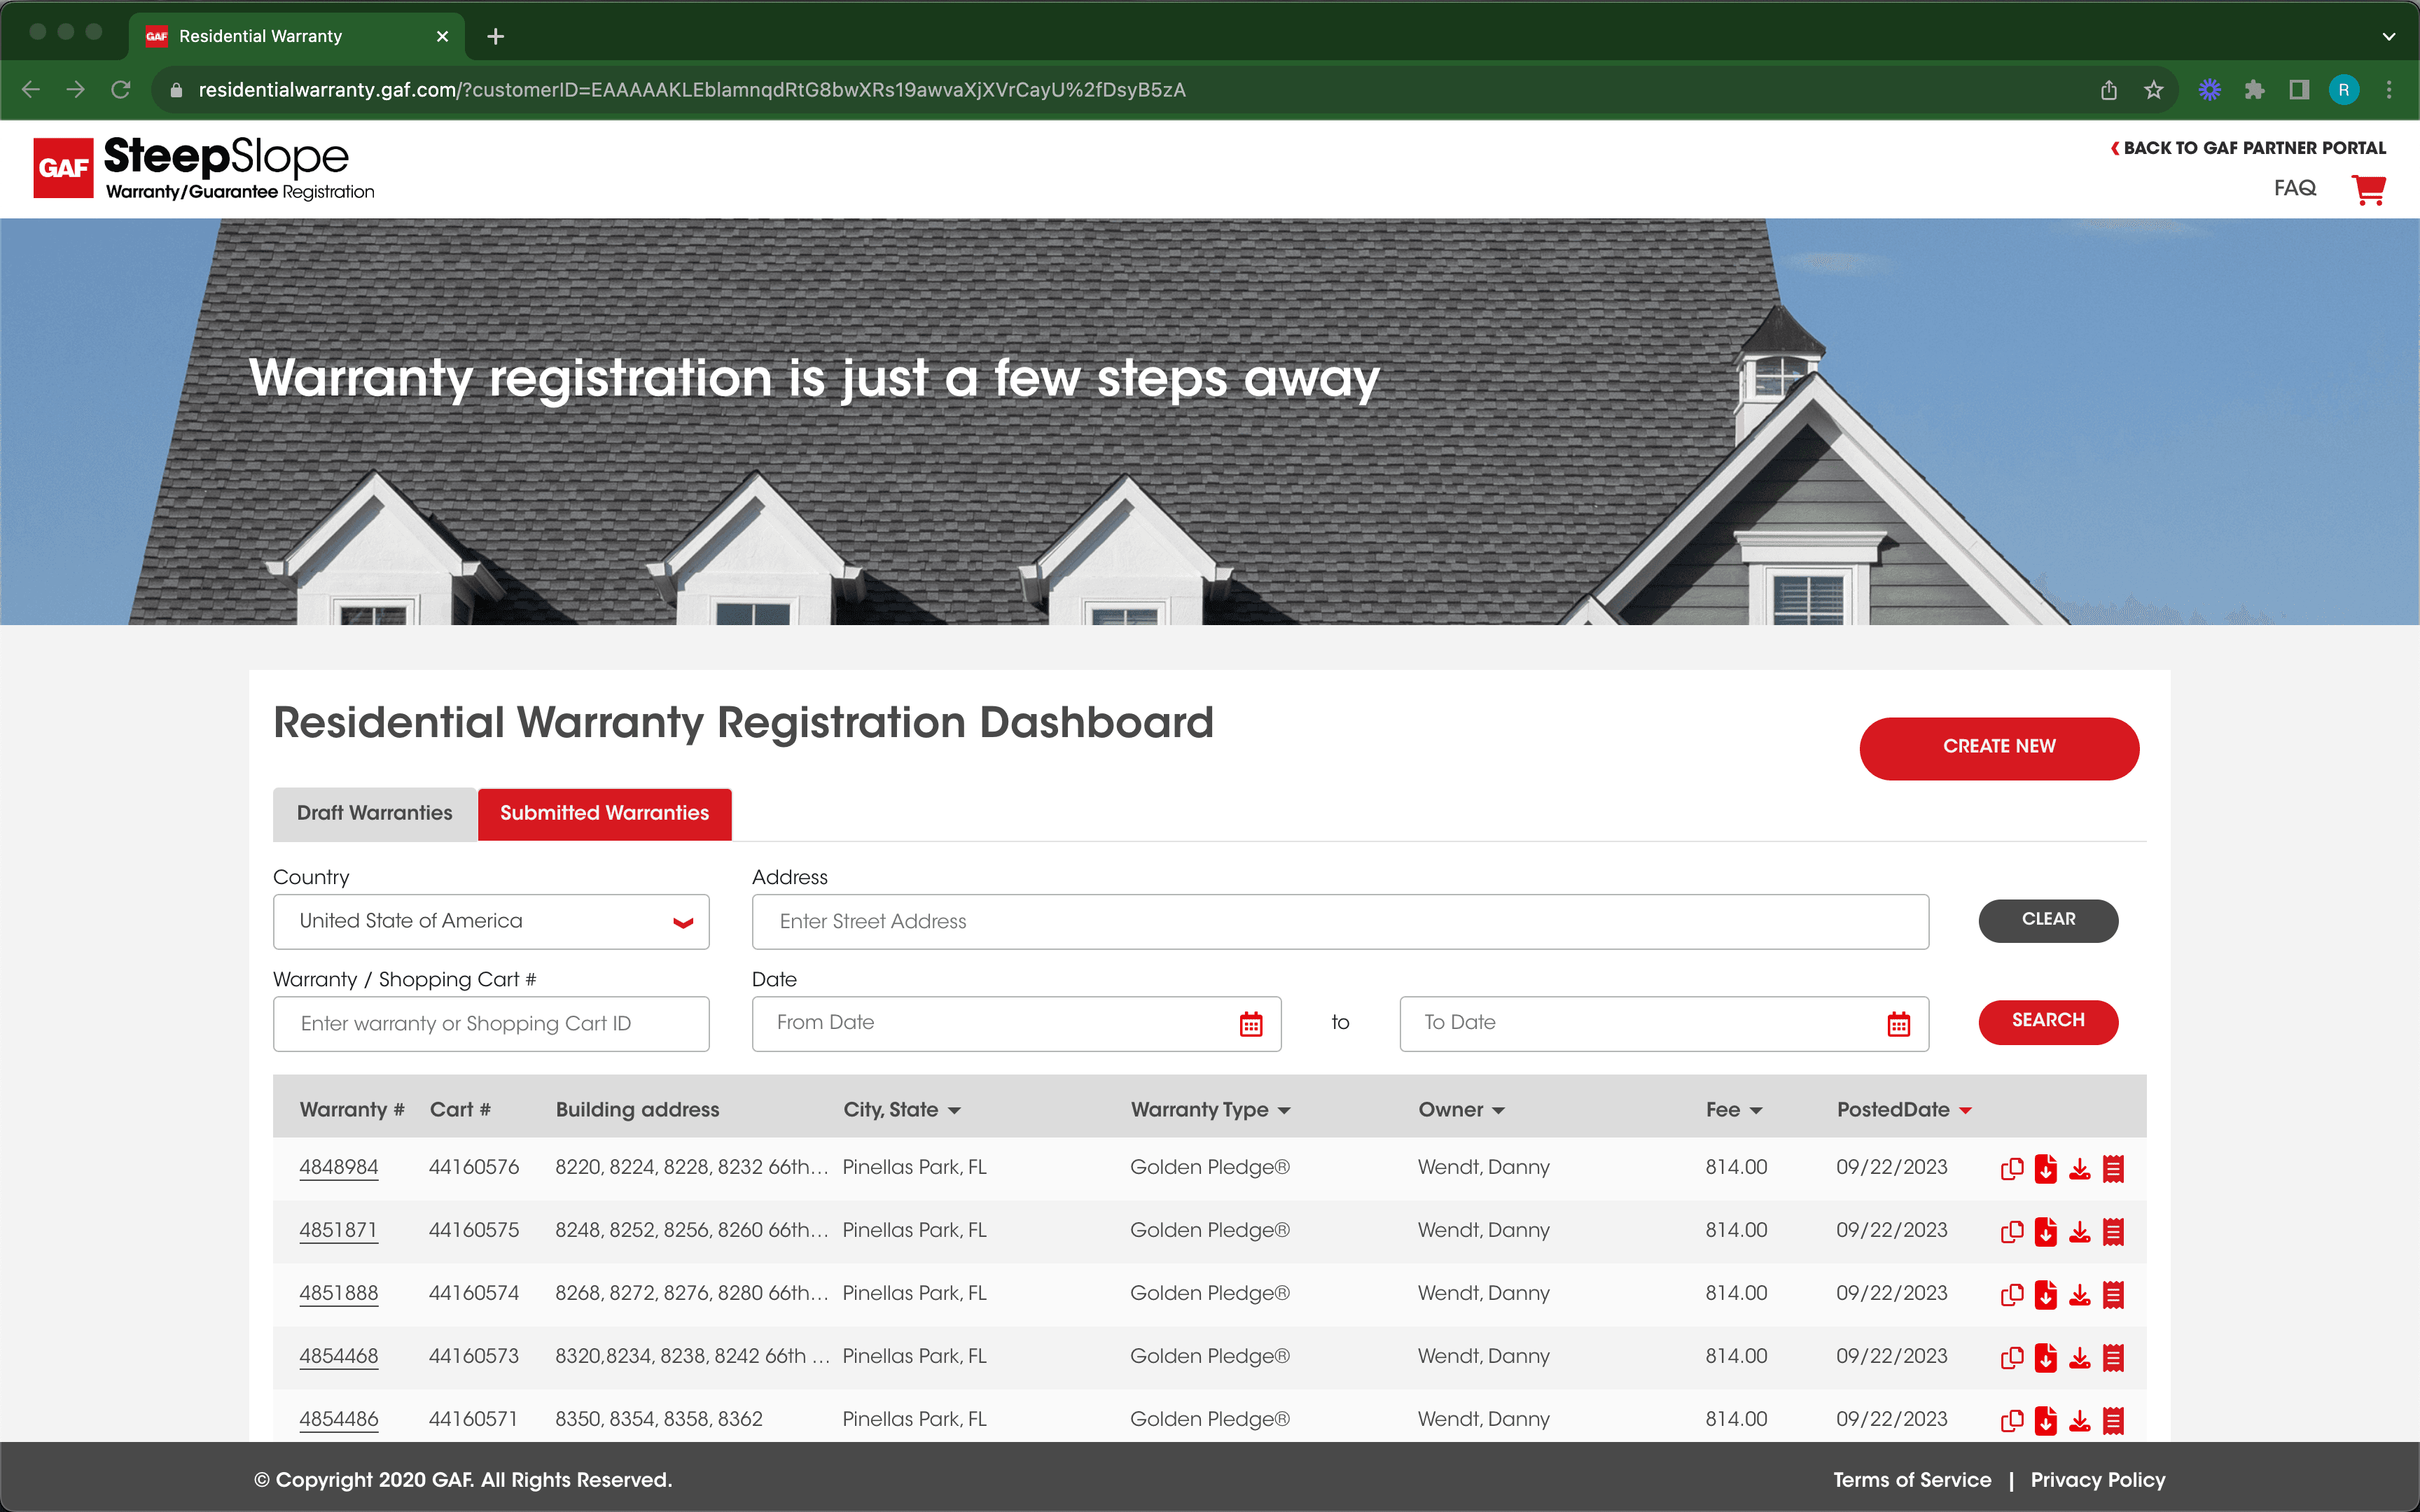Open the shopping cart icon
This screenshot has width=2420, height=1512.
[x=2368, y=189]
